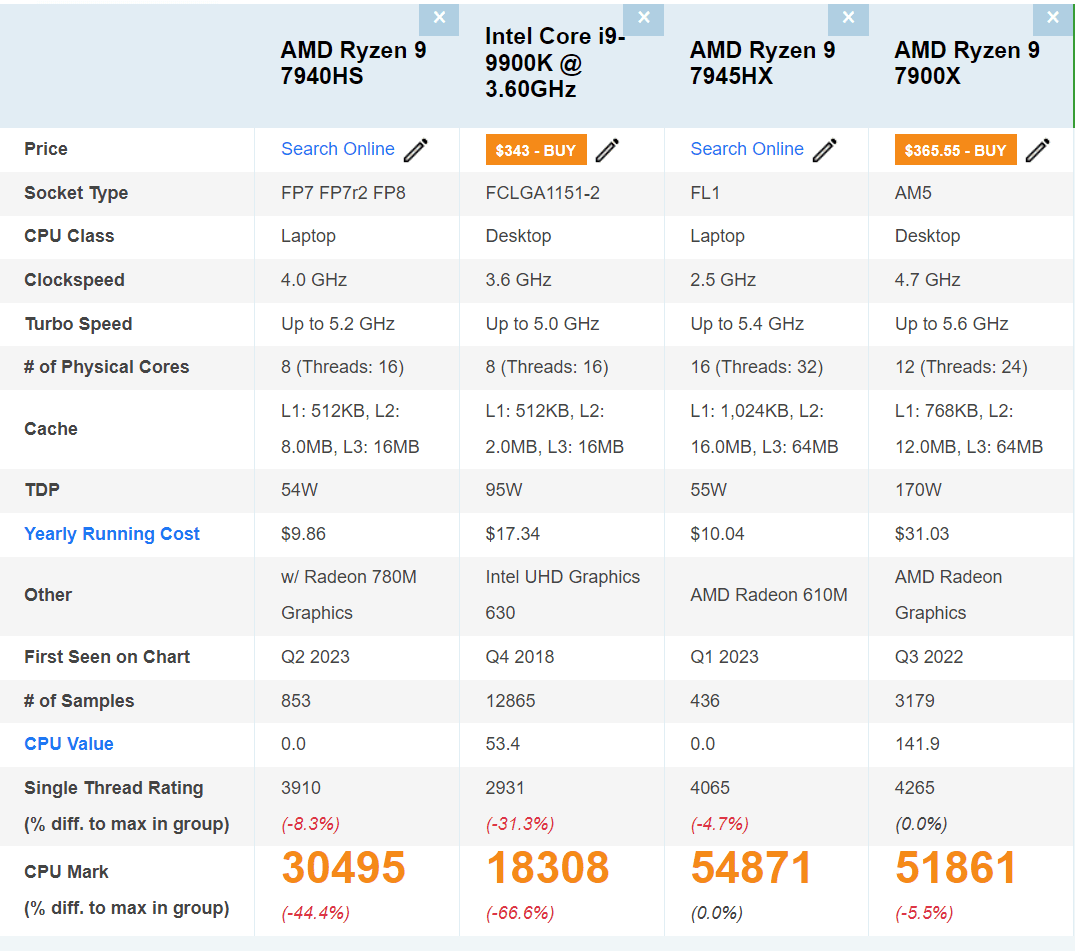The image size is (1075, 951).
Task: Click yearly running cost $17.34
Action: click(x=513, y=534)
